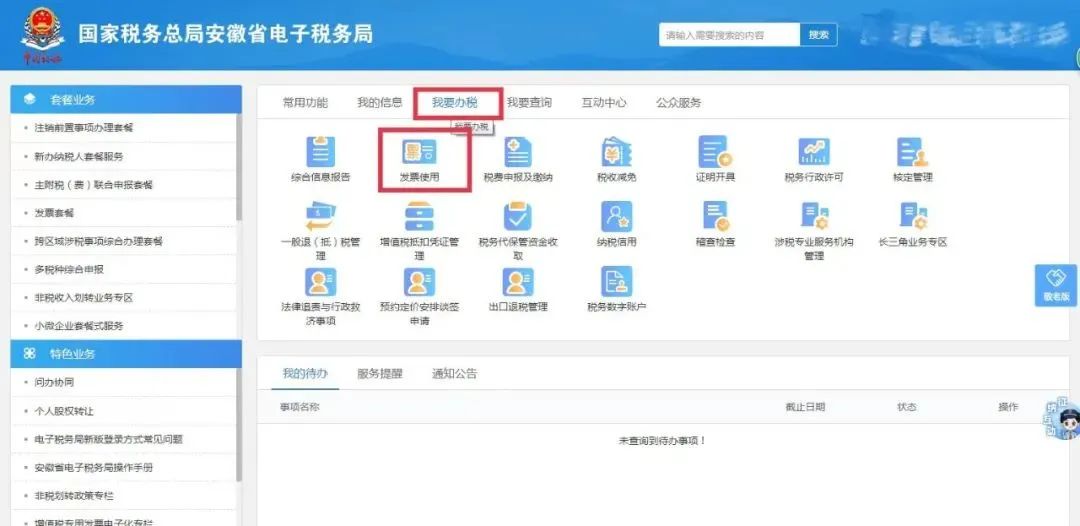Click the 截止日期 column header
The width and height of the screenshot is (1080, 526).
tap(805, 407)
